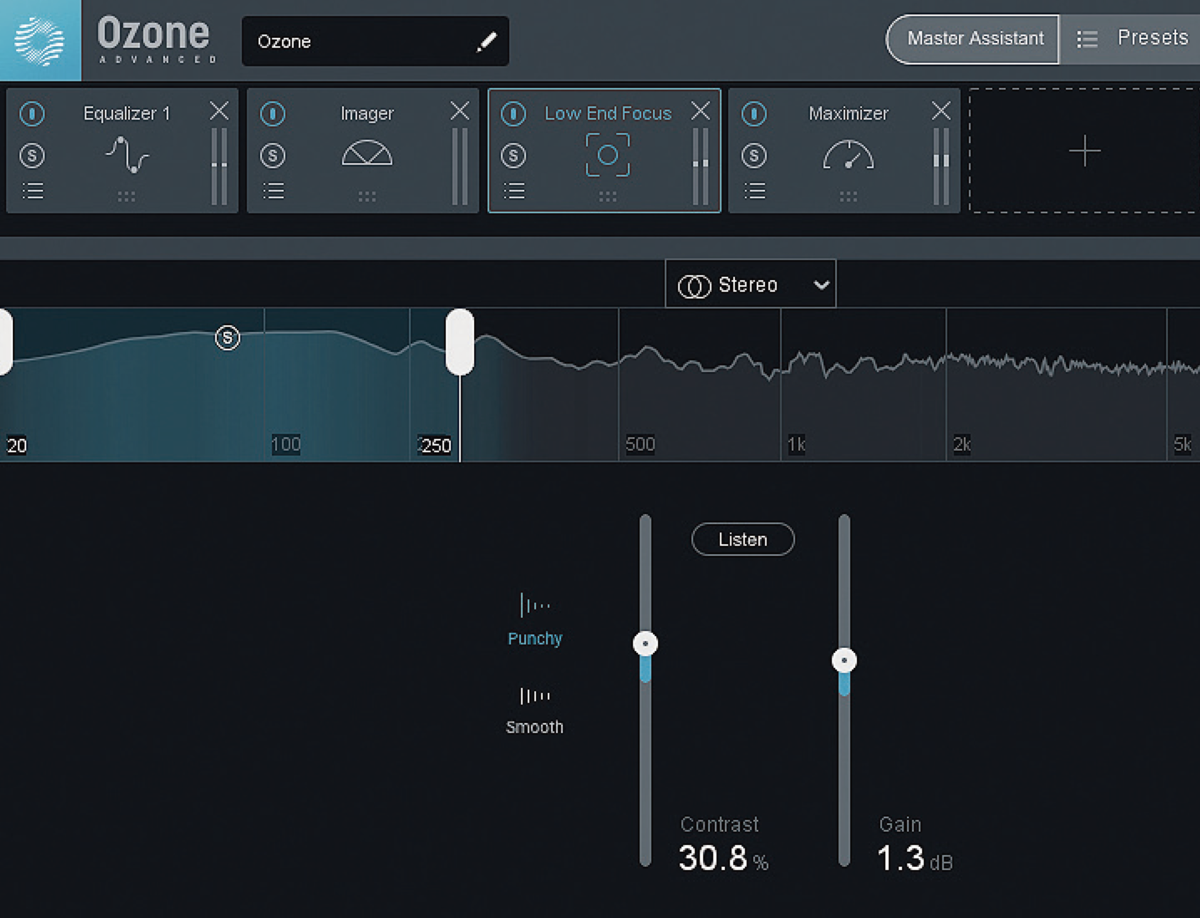Solo the Low End Focus module

click(514, 155)
